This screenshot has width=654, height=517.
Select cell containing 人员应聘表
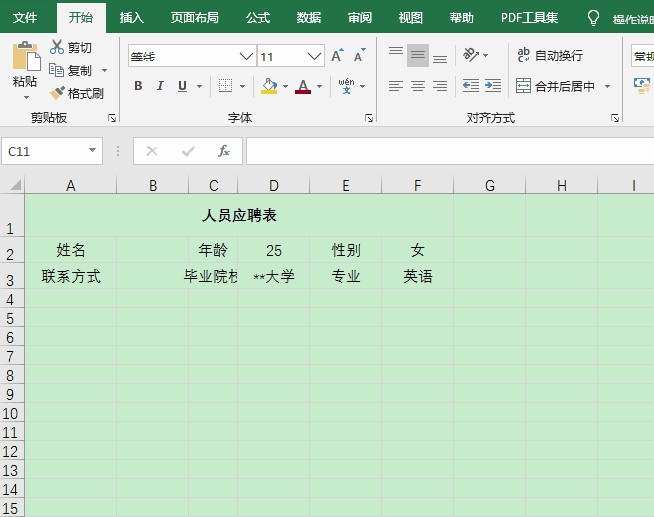[239, 215]
